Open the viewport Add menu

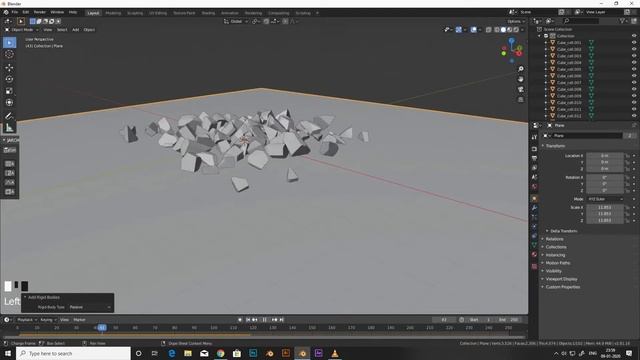point(76,30)
